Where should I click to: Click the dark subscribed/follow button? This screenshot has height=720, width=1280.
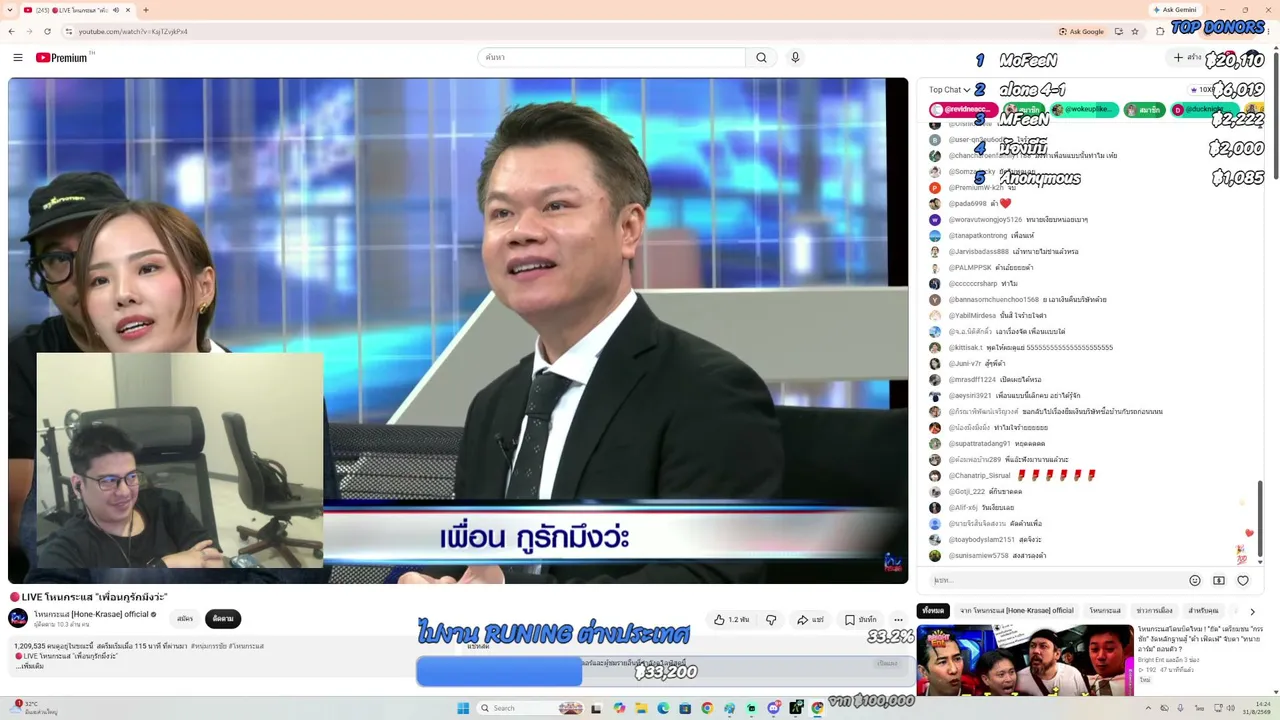(x=223, y=619)
